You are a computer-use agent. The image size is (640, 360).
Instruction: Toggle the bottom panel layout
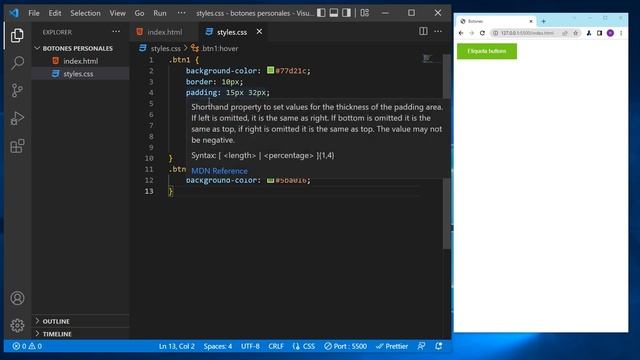pos(334,13)
